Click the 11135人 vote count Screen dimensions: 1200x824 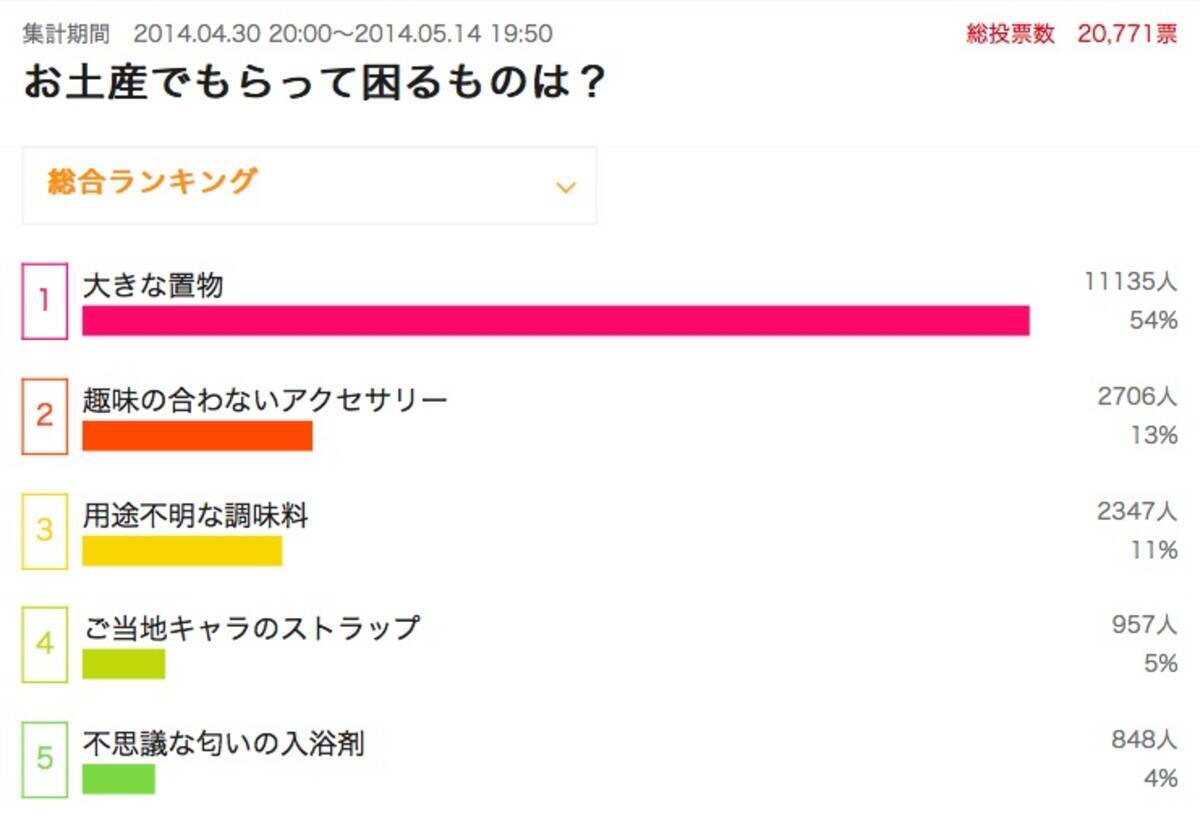pos(1130,283)
